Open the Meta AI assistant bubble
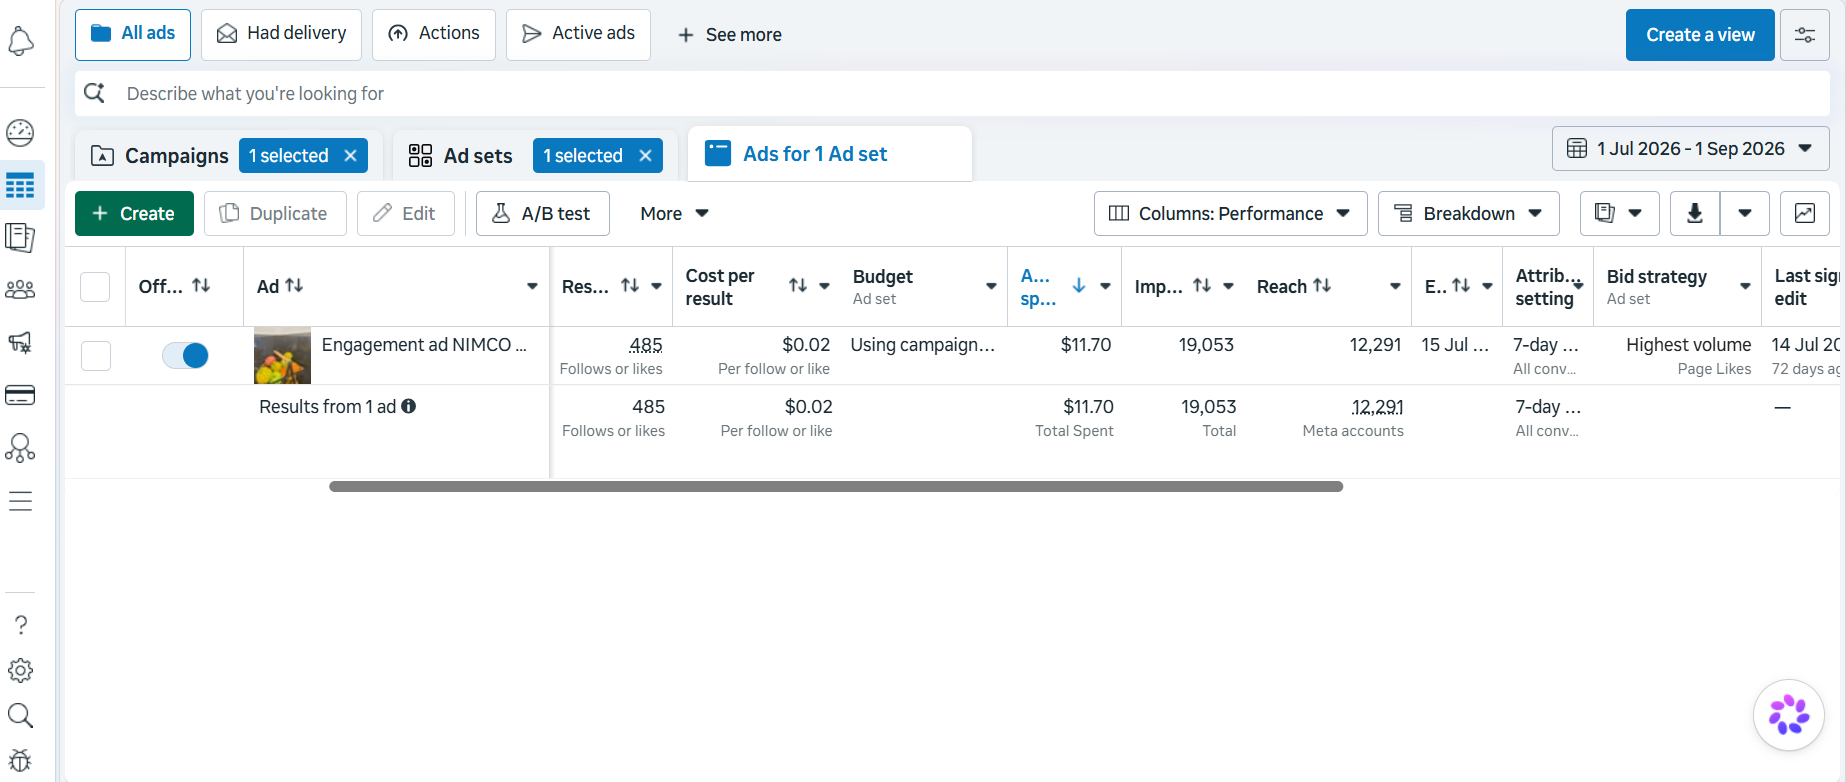The image size is (1846, 782). coord(1789,715)
